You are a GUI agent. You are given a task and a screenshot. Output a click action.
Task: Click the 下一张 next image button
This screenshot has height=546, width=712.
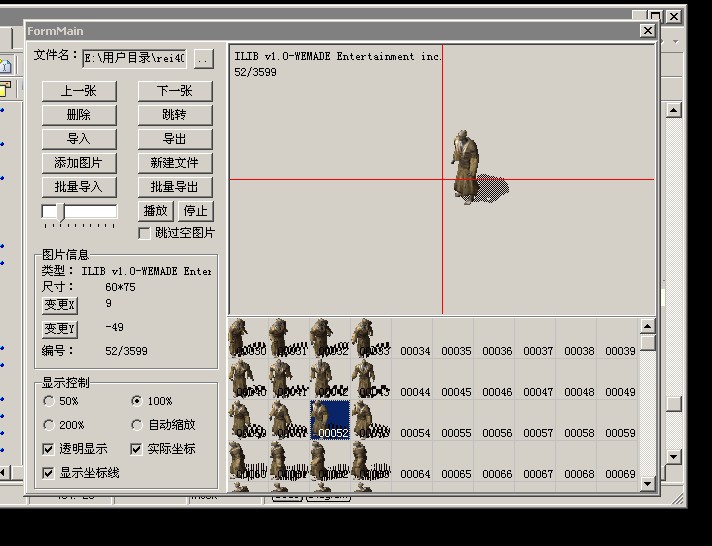click(175, 91)
